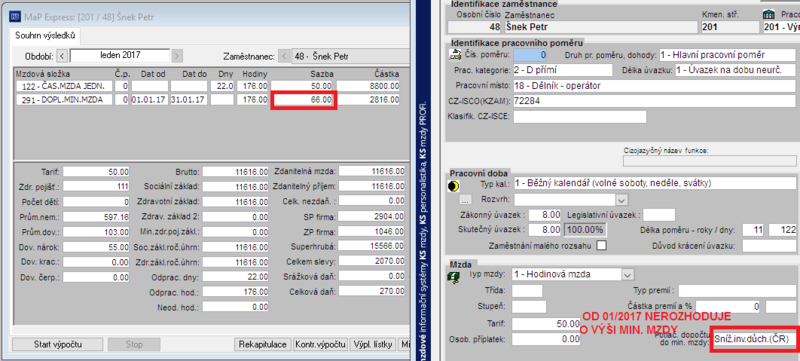Click the Brutto value field
This screenshot has width=800, height=361.
click(235, 172)
